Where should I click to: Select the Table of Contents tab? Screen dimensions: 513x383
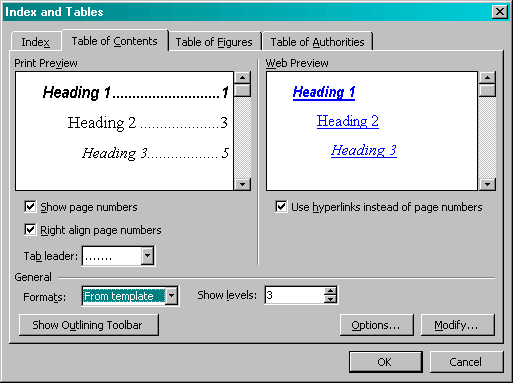(x=115, y=41)
